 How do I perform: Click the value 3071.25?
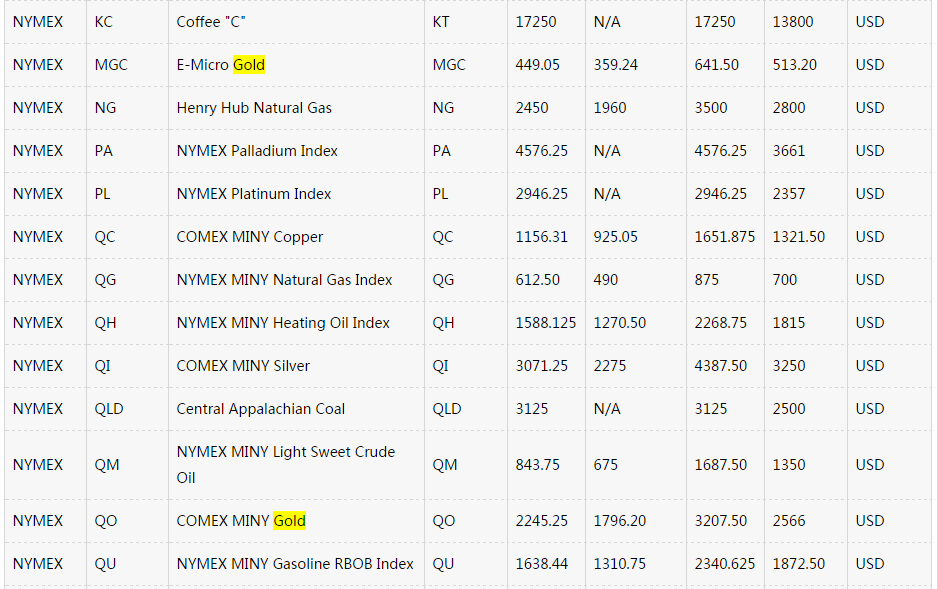coord(541,367)
